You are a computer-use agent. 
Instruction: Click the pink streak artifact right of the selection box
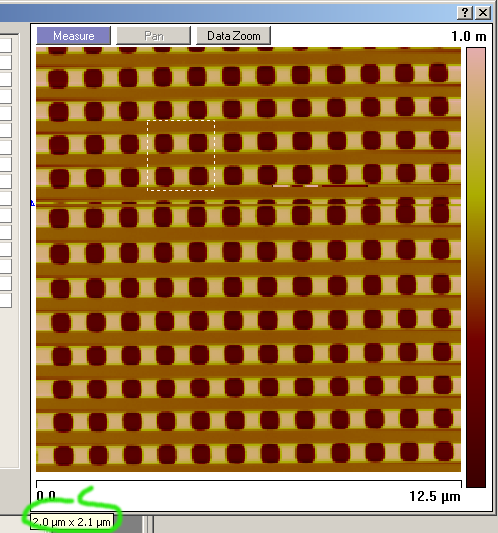295,186
